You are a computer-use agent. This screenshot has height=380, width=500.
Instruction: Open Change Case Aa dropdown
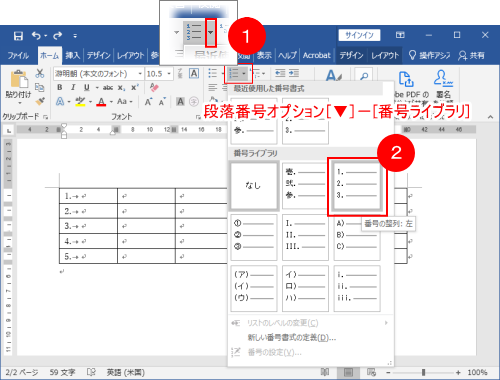click(125, 101)
